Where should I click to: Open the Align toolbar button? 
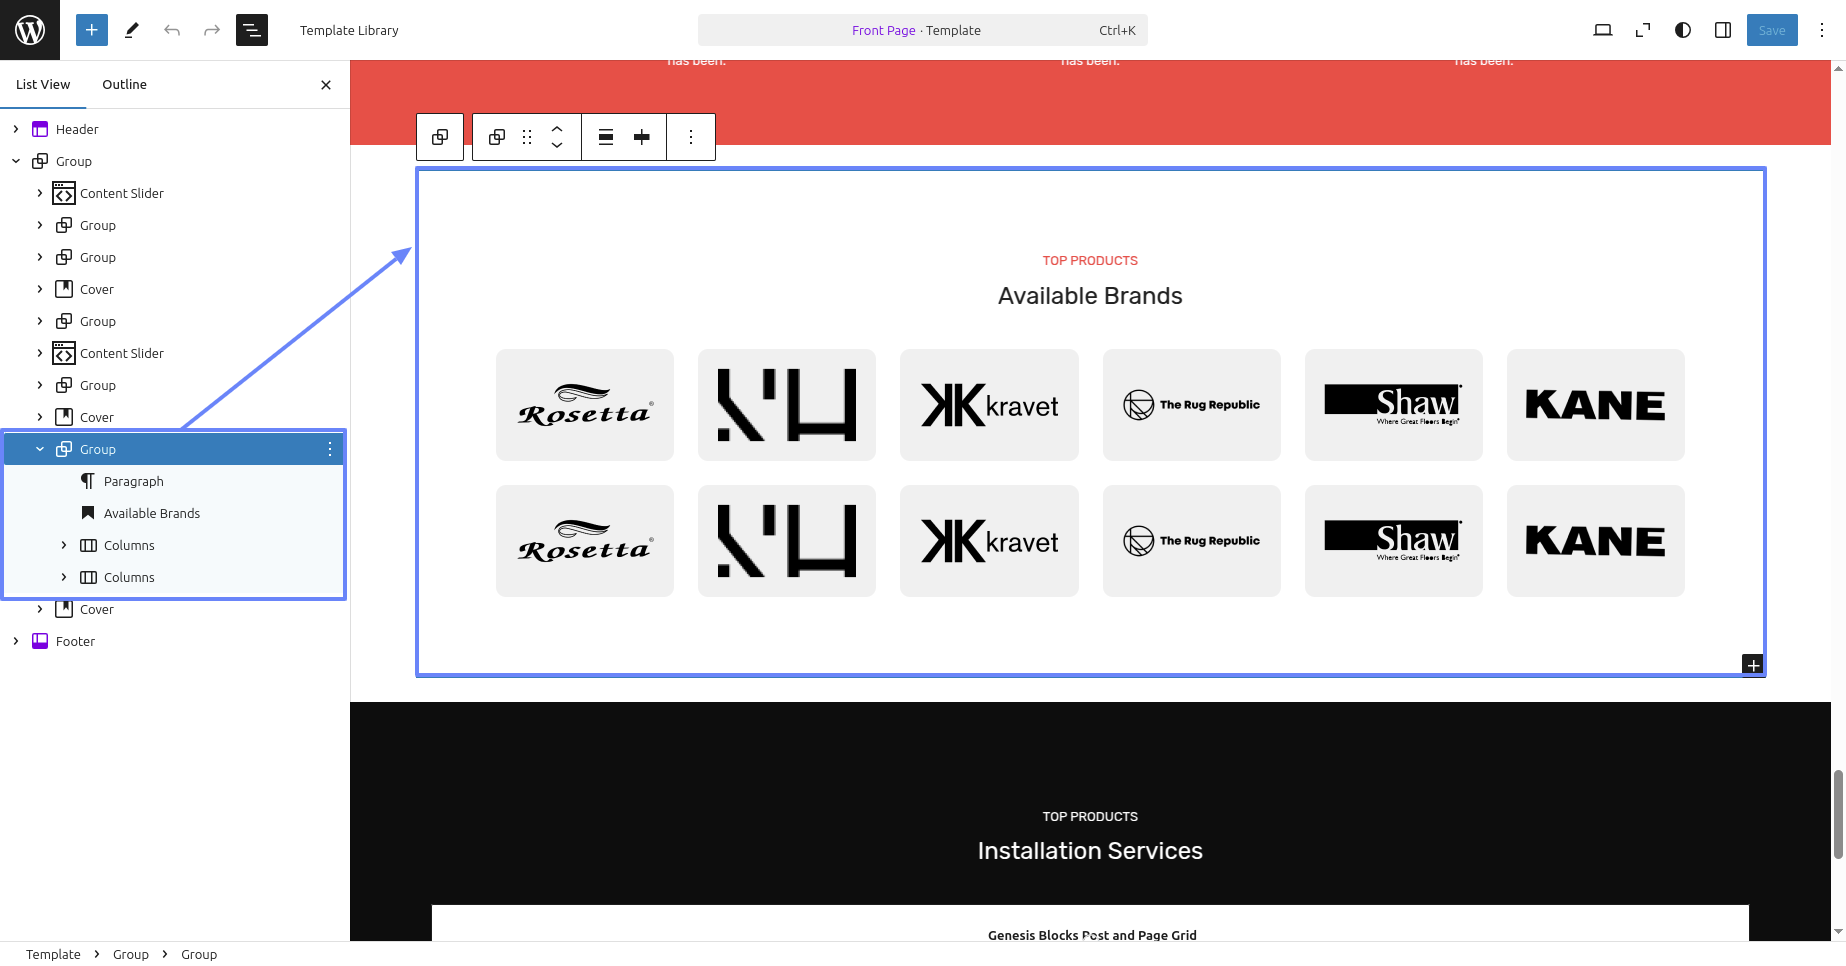click(x=606, y=137)
